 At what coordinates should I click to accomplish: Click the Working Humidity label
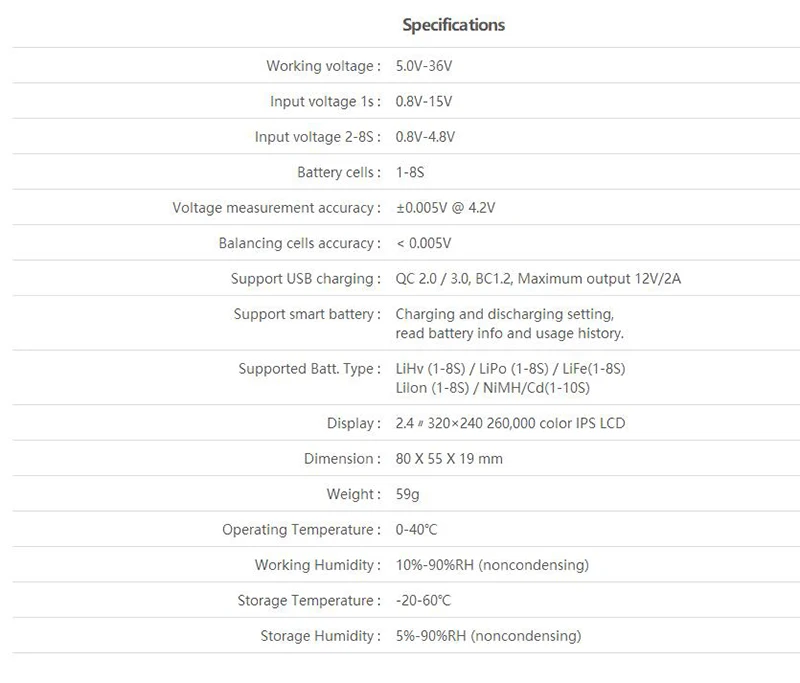318,565
